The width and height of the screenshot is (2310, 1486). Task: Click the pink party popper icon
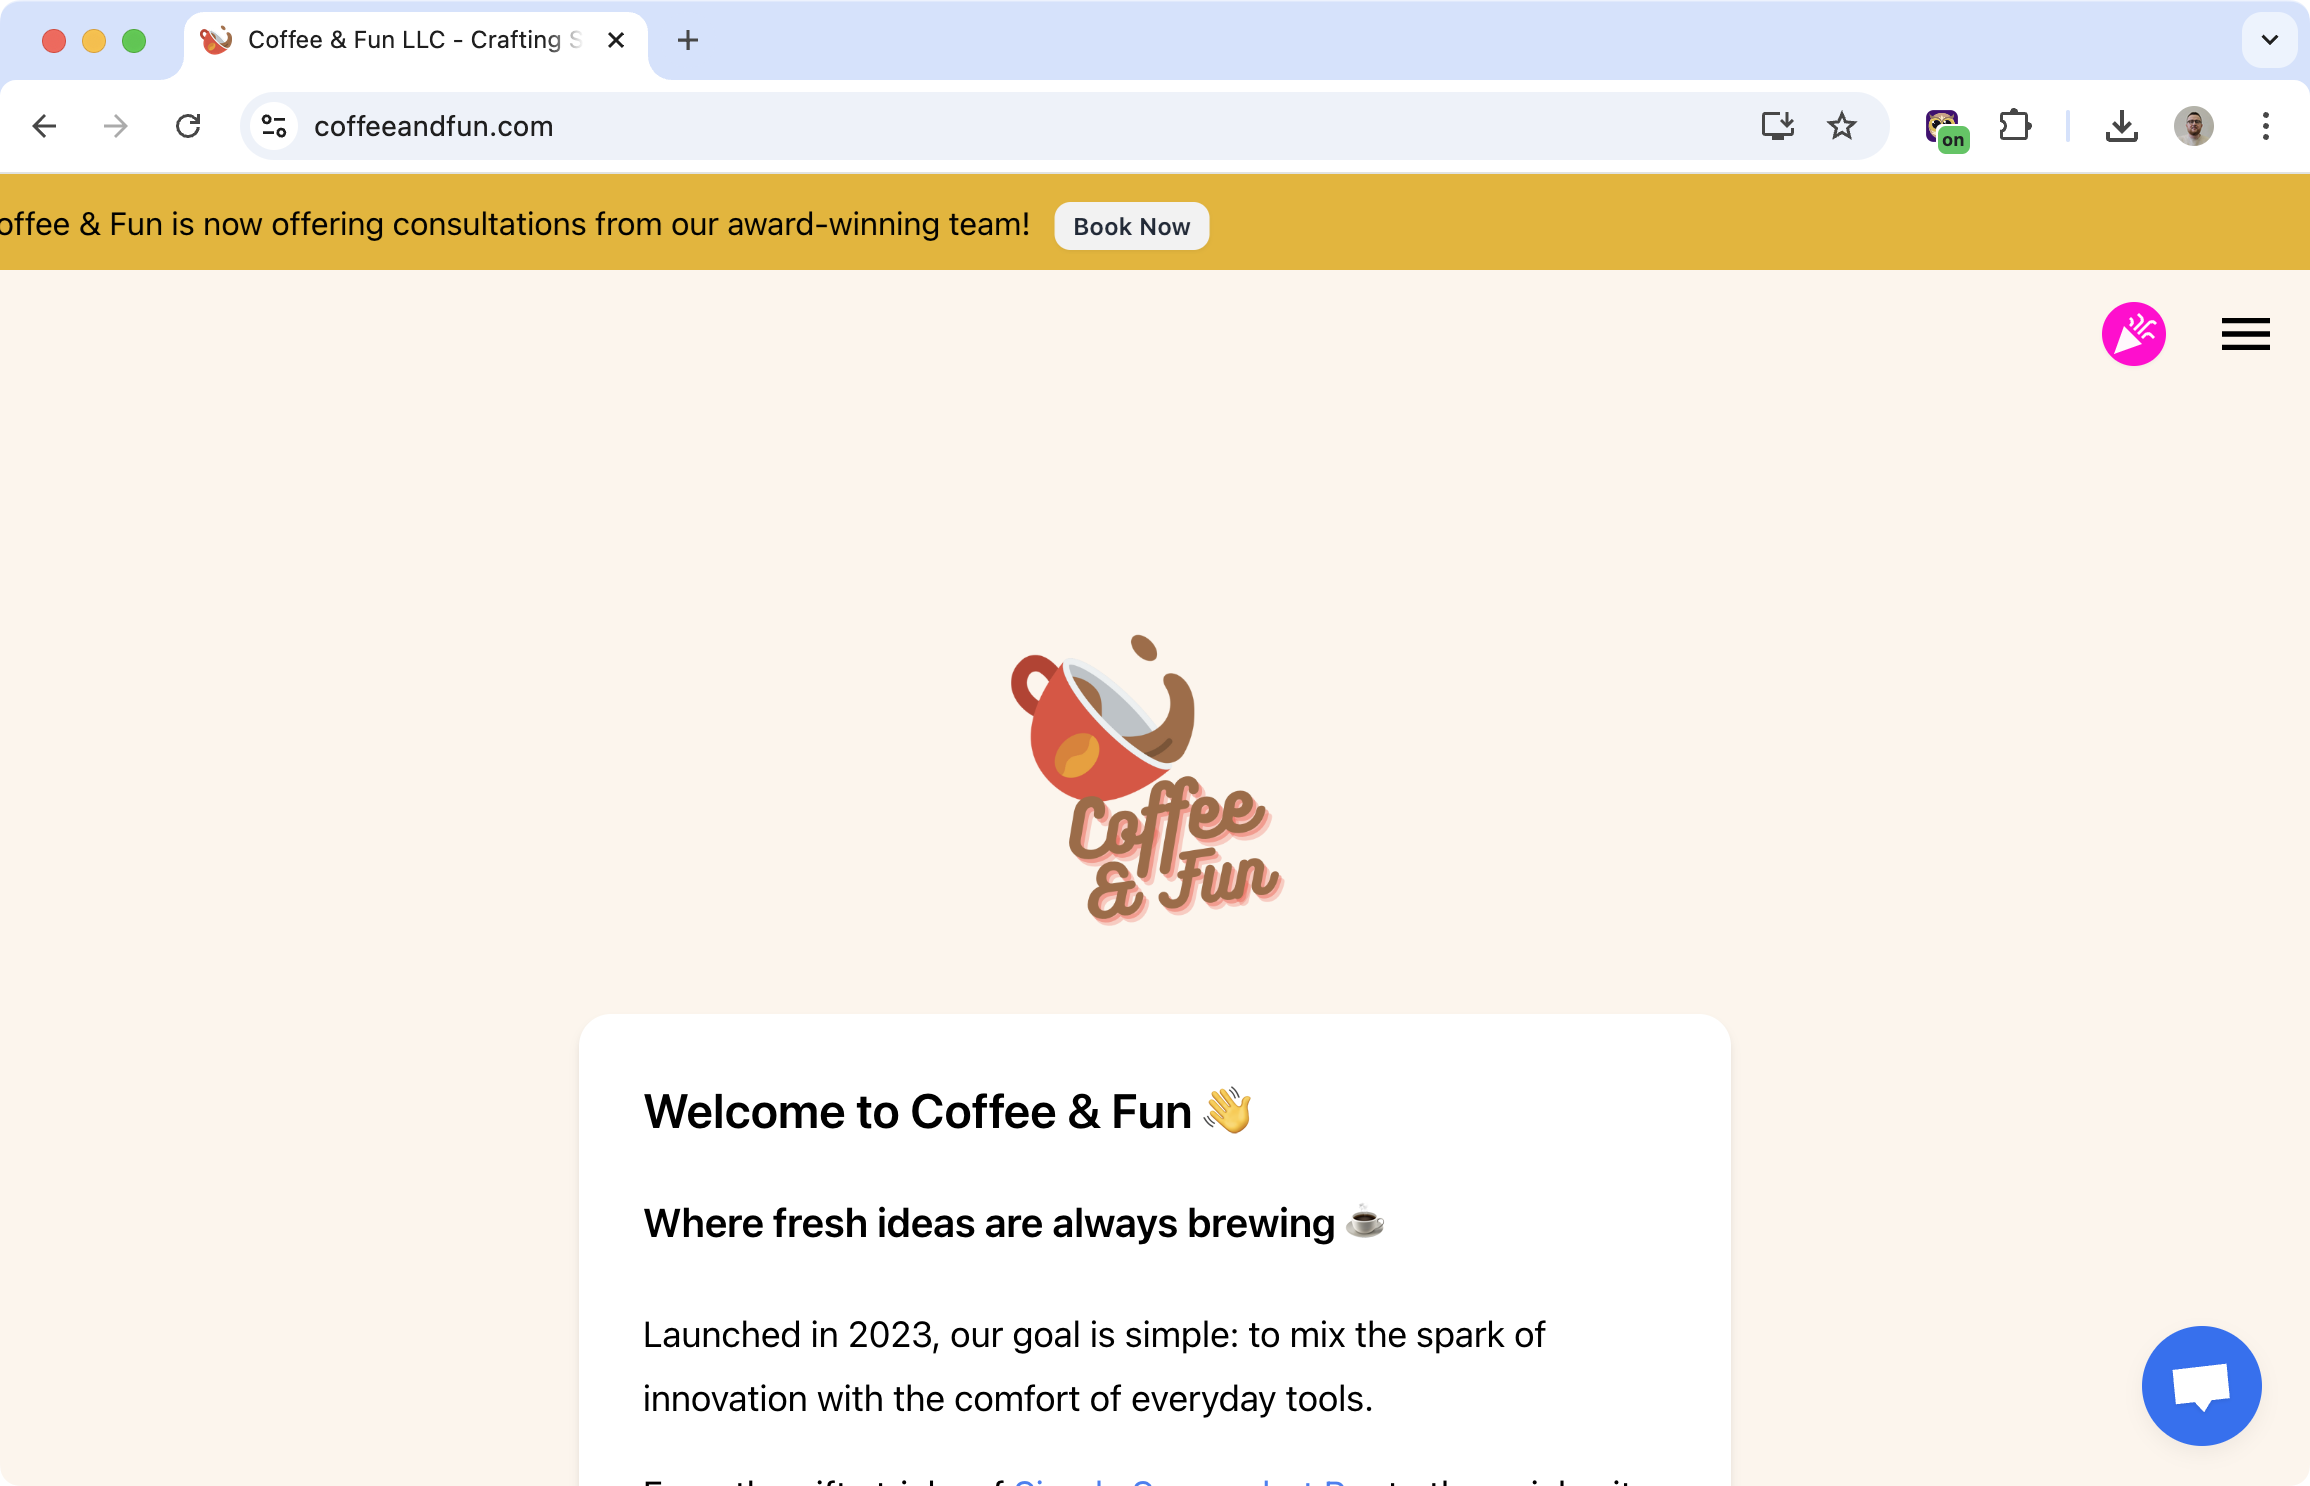(x=2133, y=334)
